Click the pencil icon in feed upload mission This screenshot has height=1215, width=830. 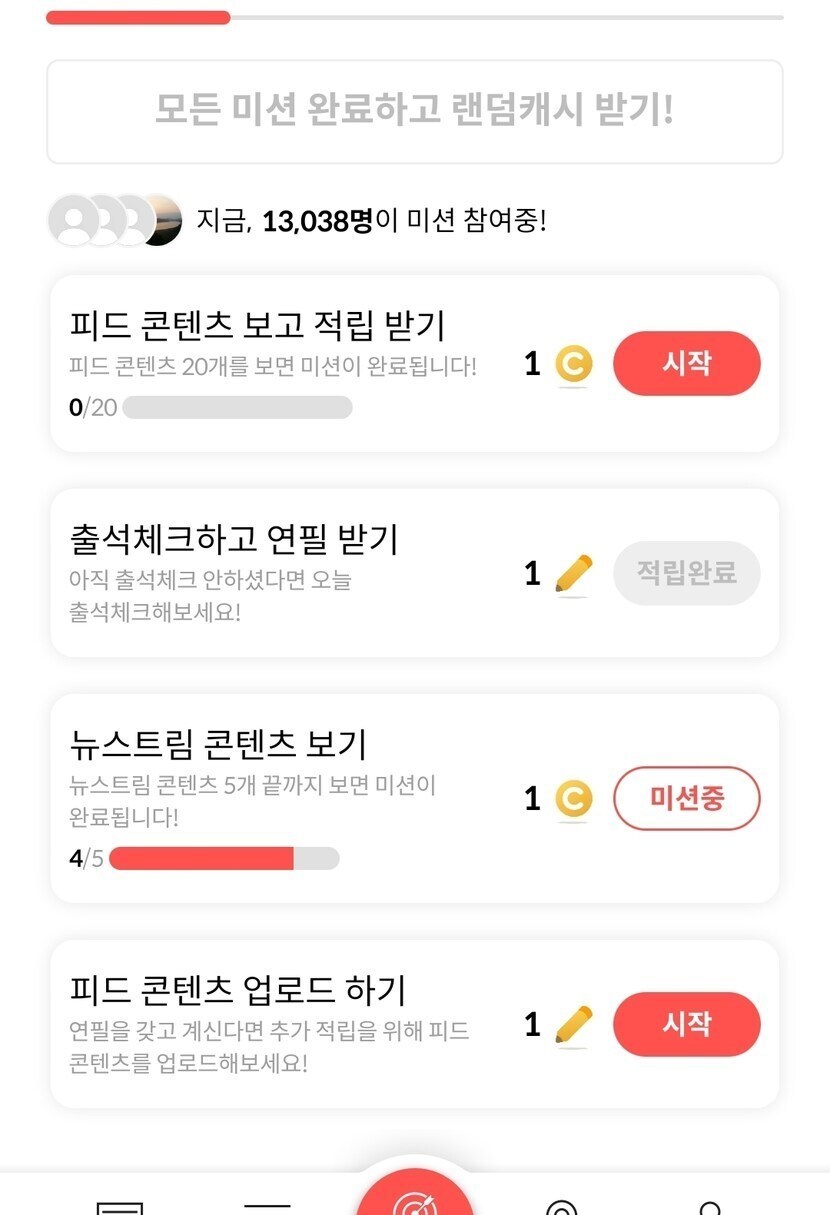[573, 1024]
